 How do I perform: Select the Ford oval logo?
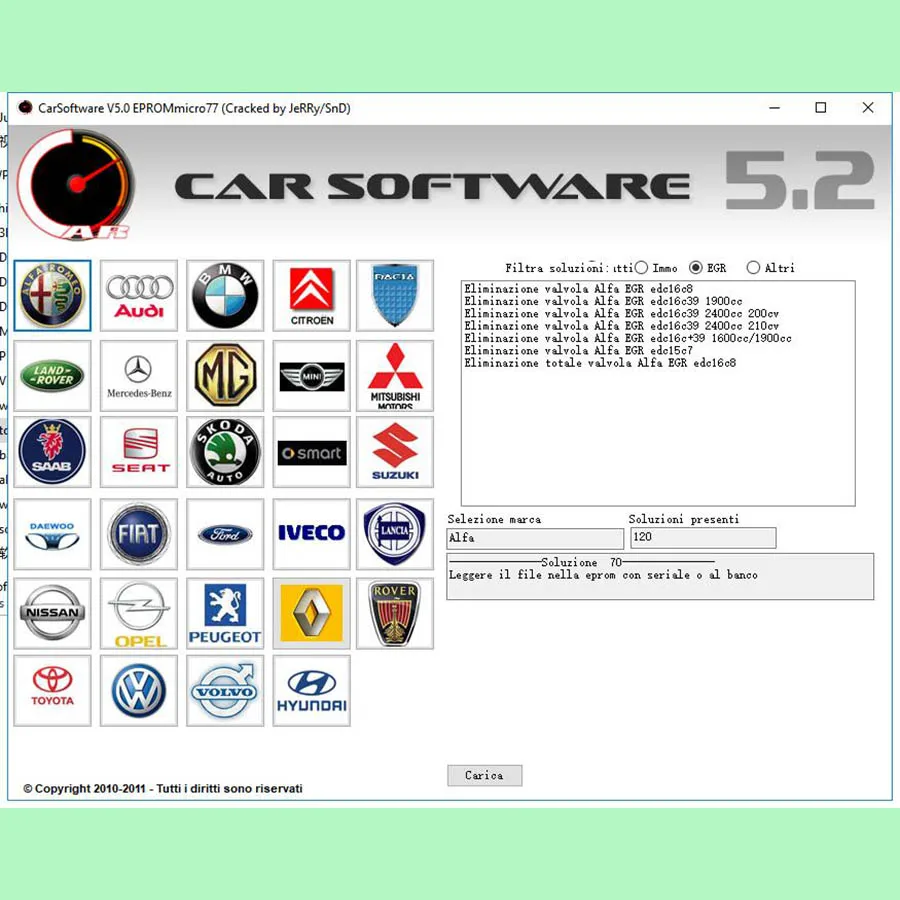225,534
